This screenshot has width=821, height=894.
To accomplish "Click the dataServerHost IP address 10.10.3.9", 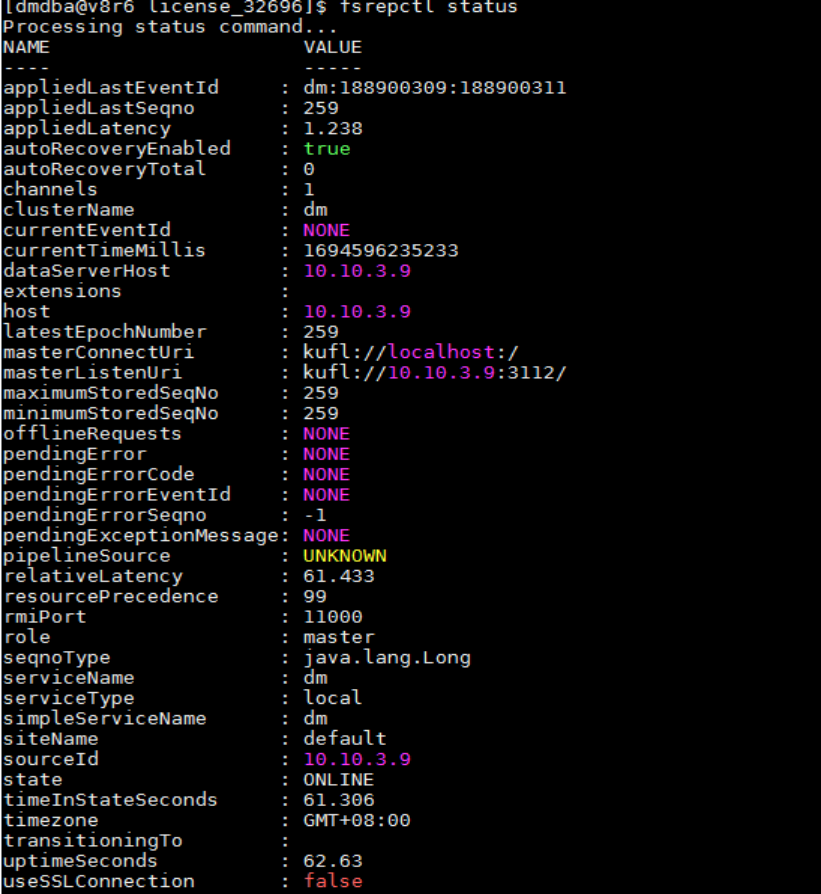I will pyautogui.click(x=357, y=271).
